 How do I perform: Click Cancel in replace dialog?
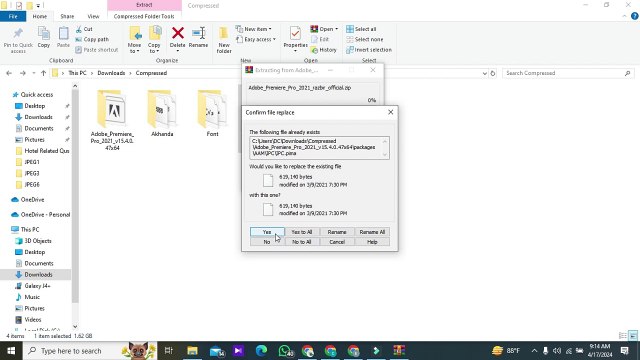(337, 242)
